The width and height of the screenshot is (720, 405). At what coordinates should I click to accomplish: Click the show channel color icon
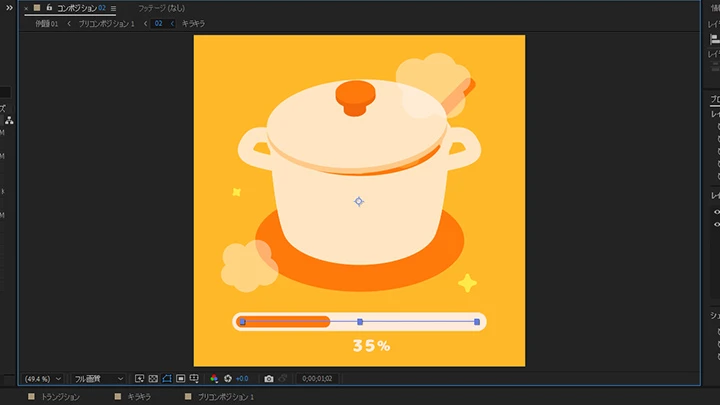tap(214, 379)
